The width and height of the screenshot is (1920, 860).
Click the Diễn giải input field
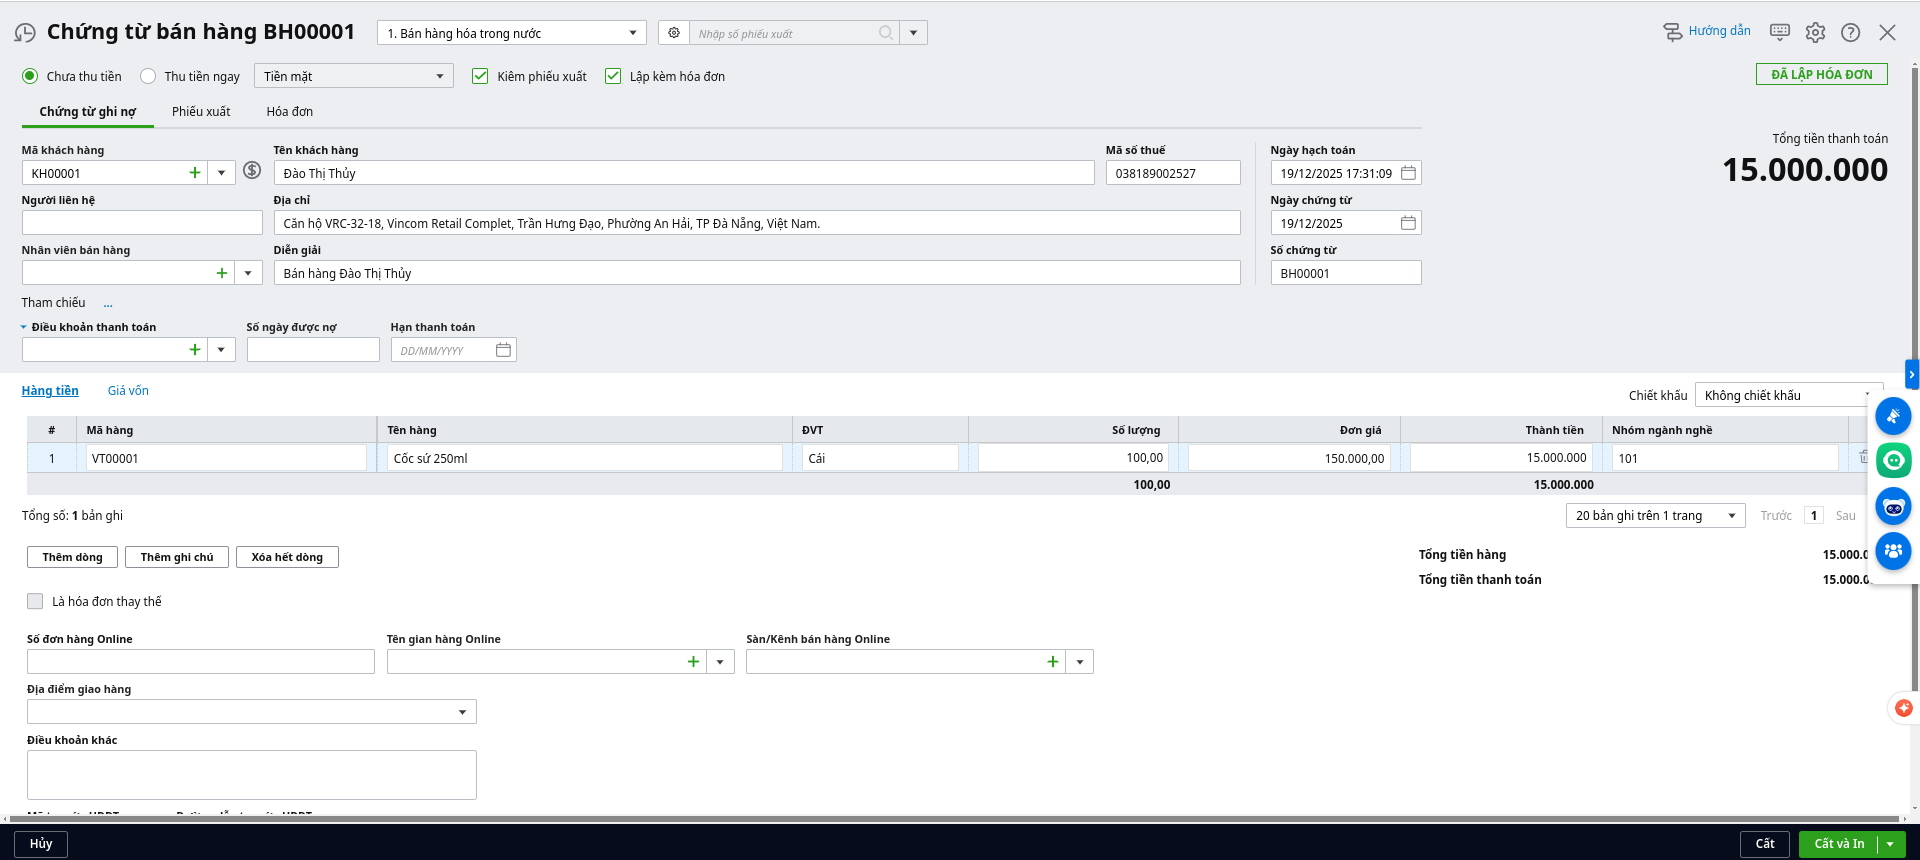756,273
